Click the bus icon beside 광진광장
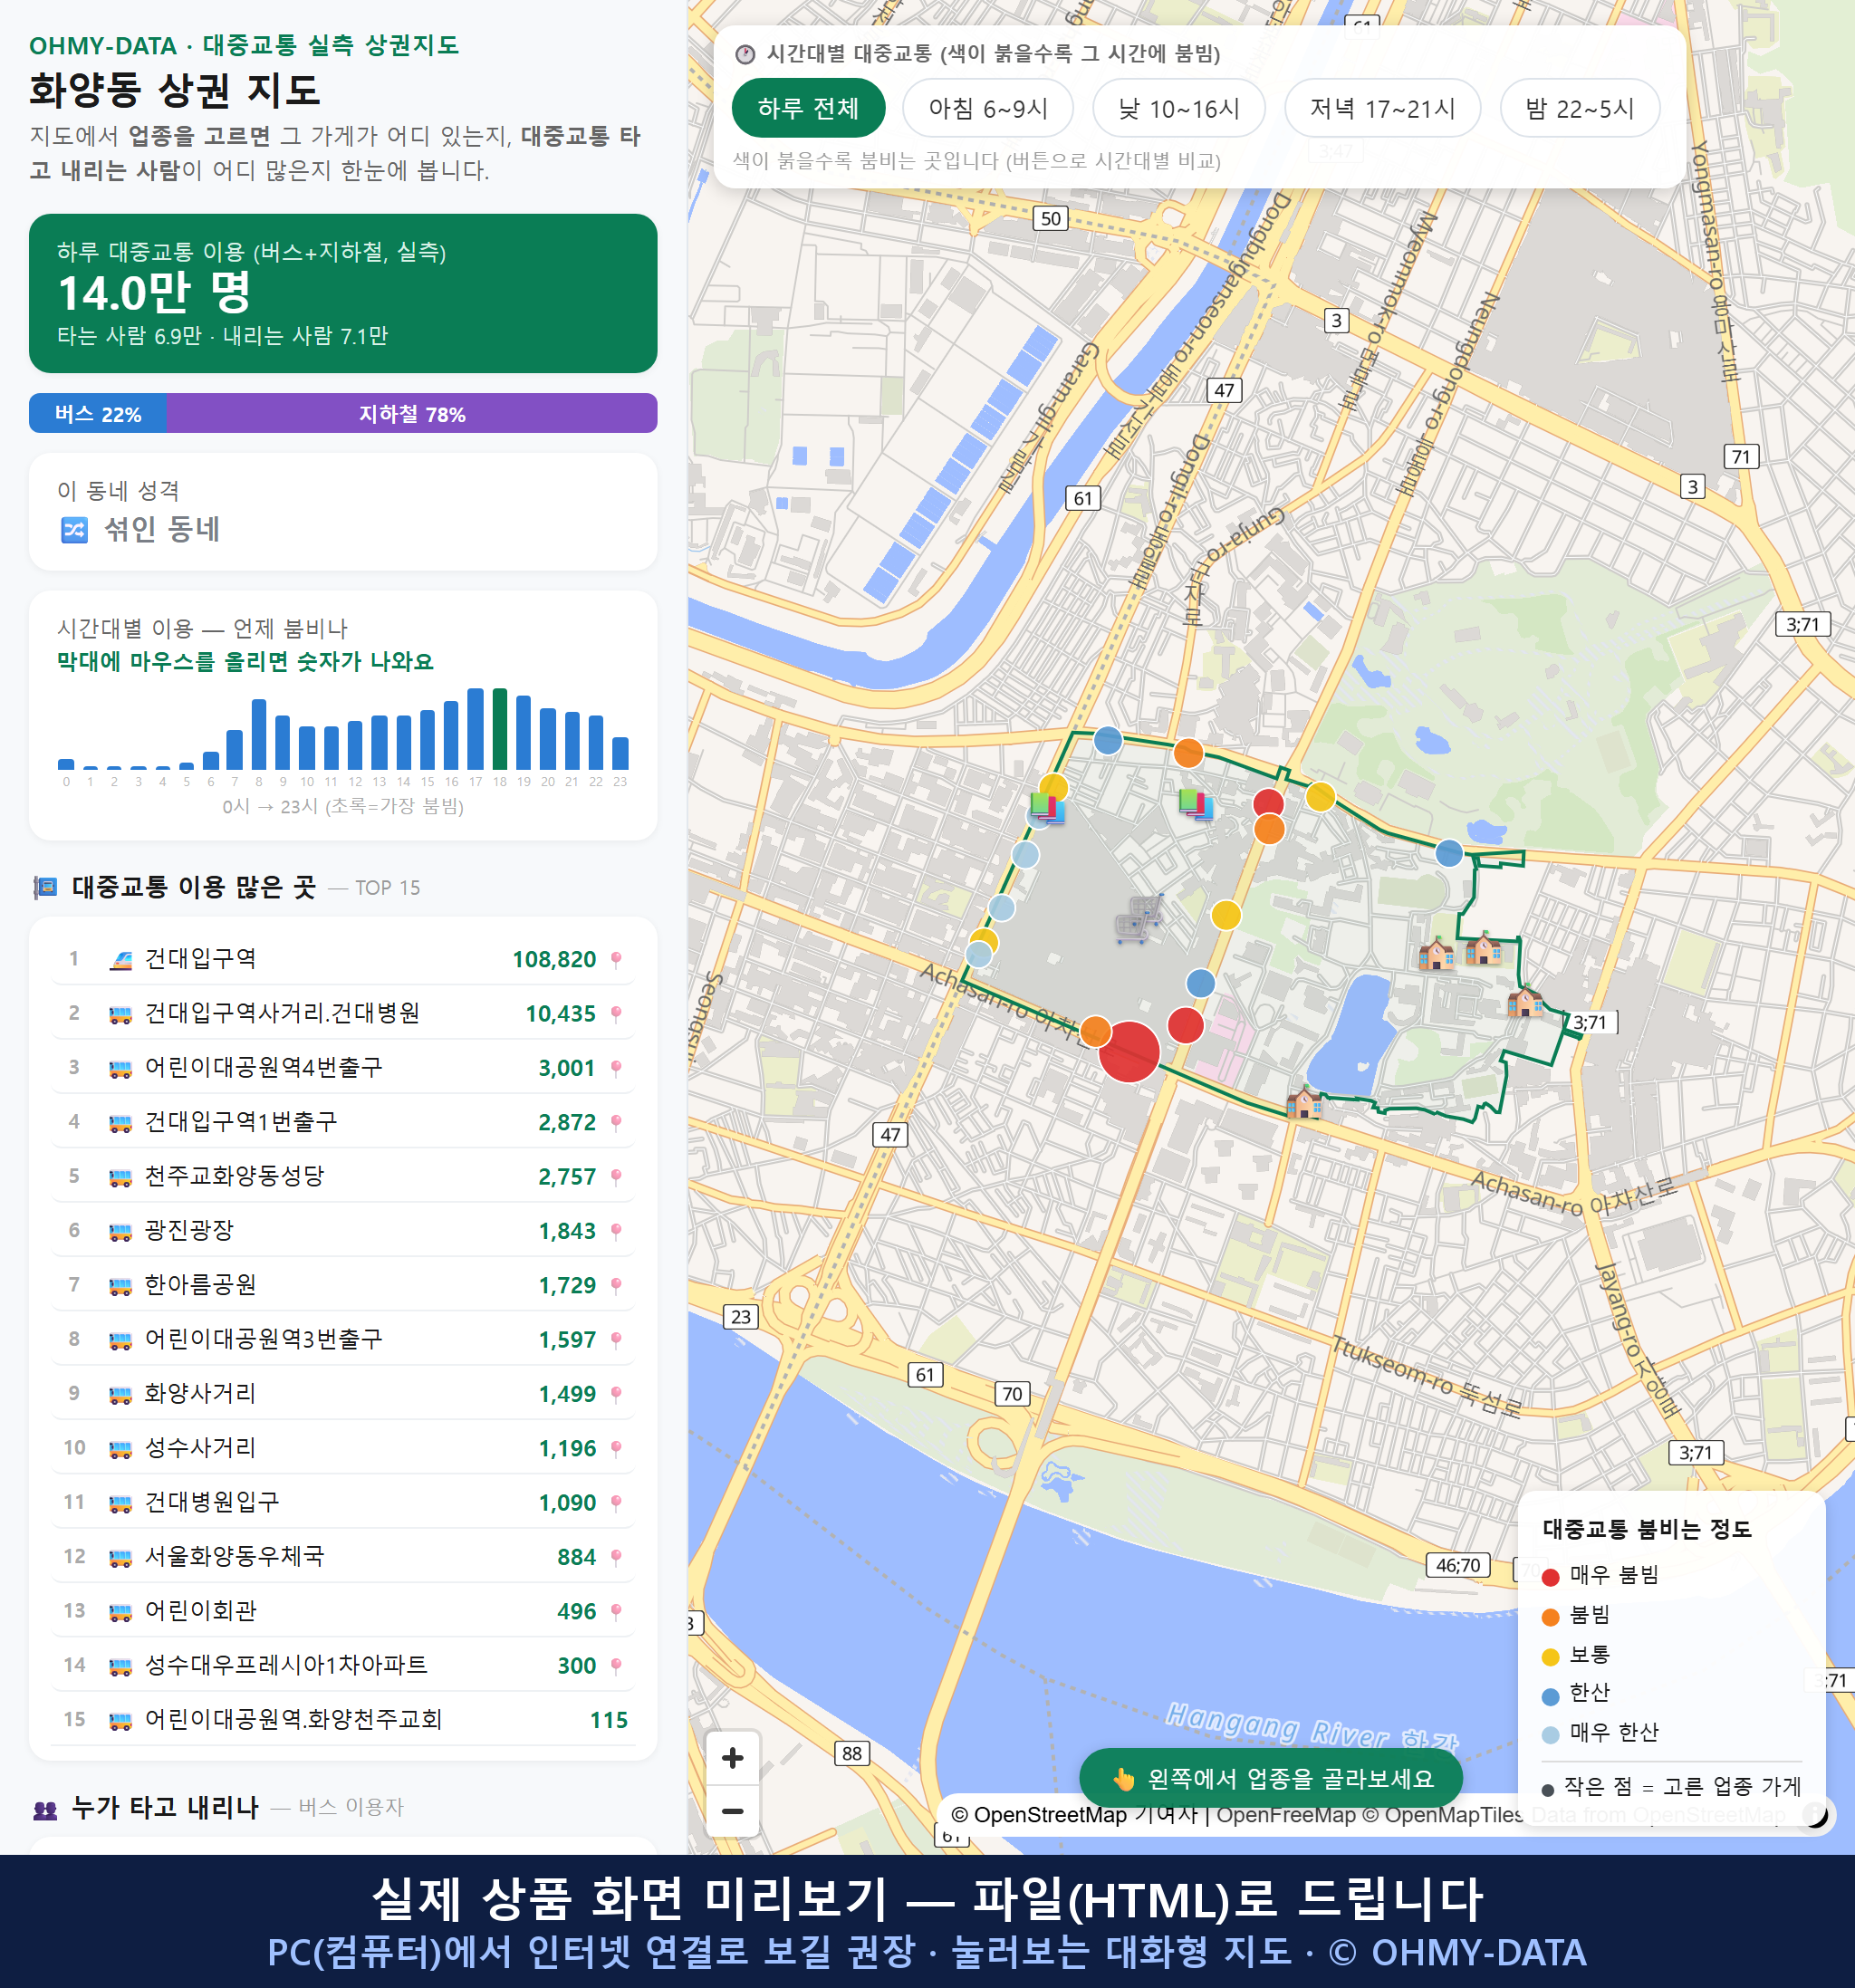 120,1232
